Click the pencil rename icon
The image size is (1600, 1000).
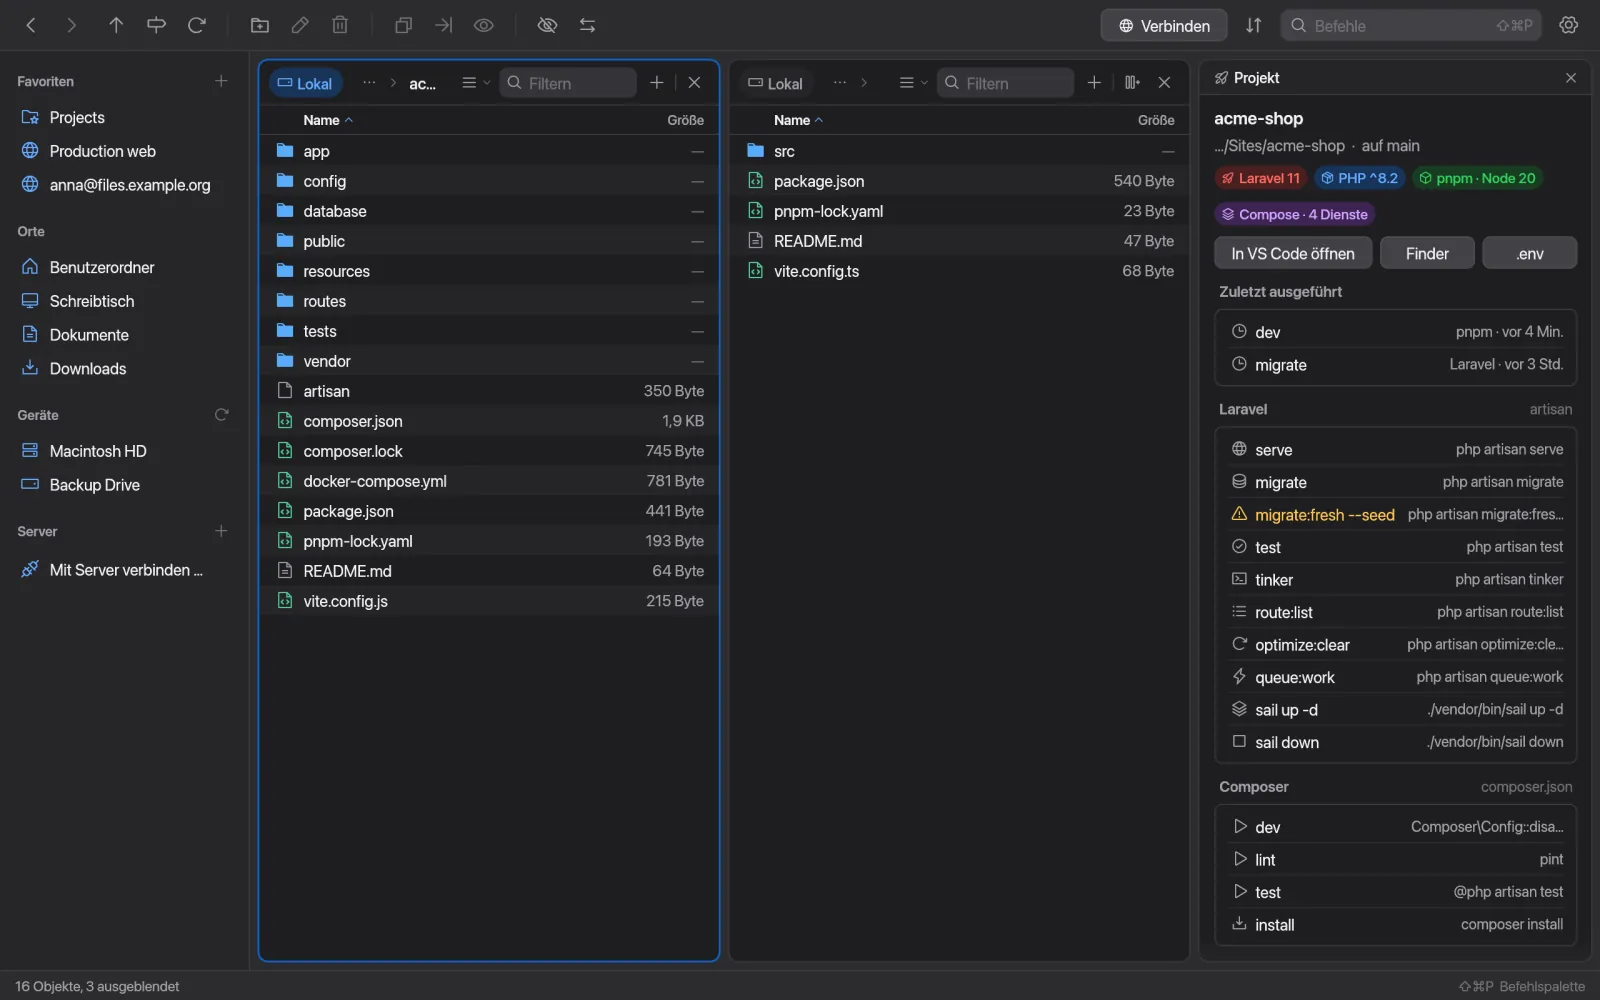click(300, 25)
